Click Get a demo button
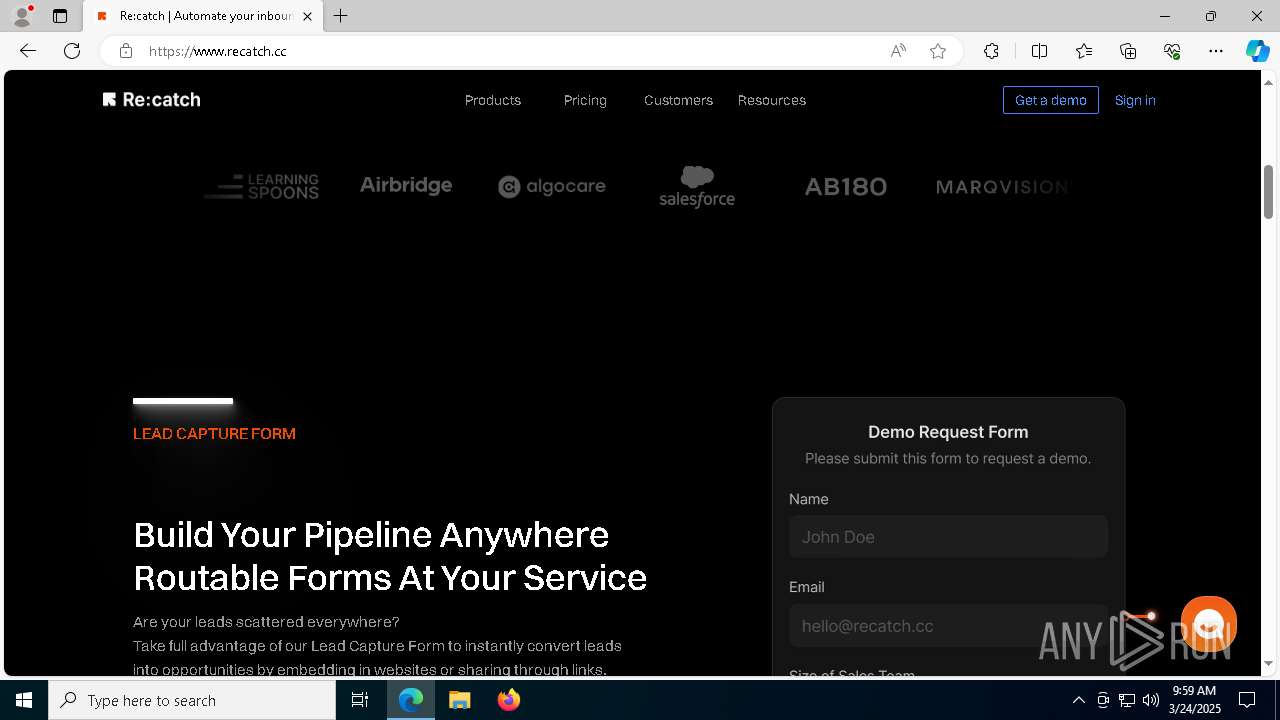 point(1050,100)
